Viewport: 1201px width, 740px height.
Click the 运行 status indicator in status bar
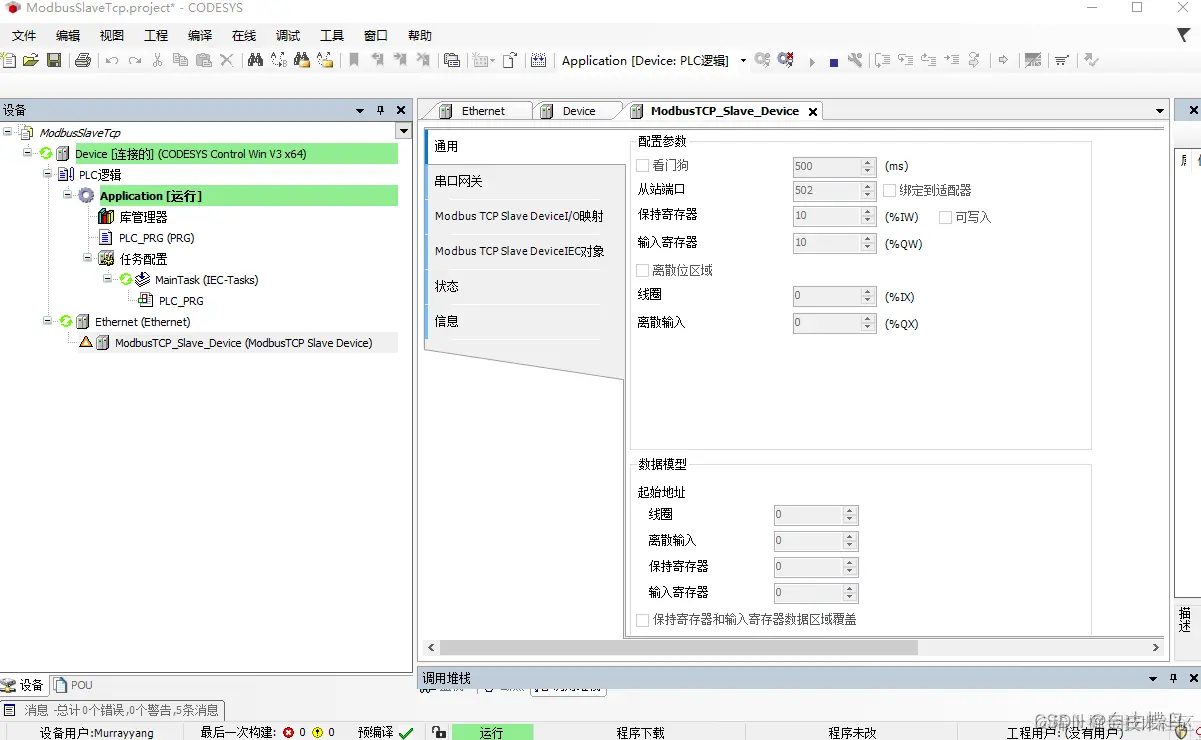(492, 732)
